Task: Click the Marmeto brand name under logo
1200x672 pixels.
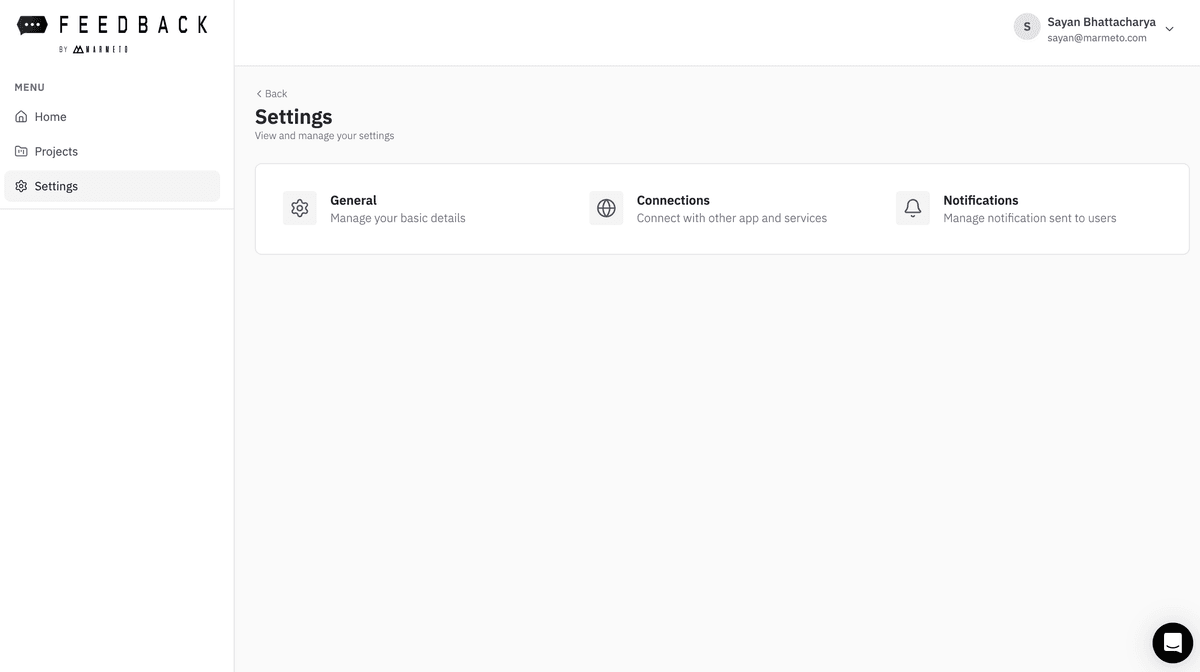Action: point(100,49)
